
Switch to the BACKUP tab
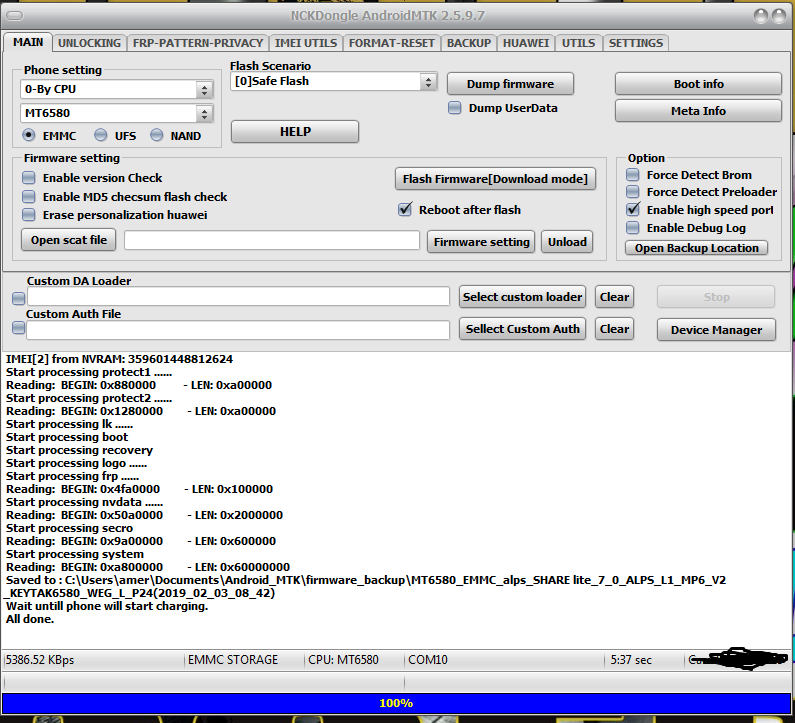[x=469, y=43]
